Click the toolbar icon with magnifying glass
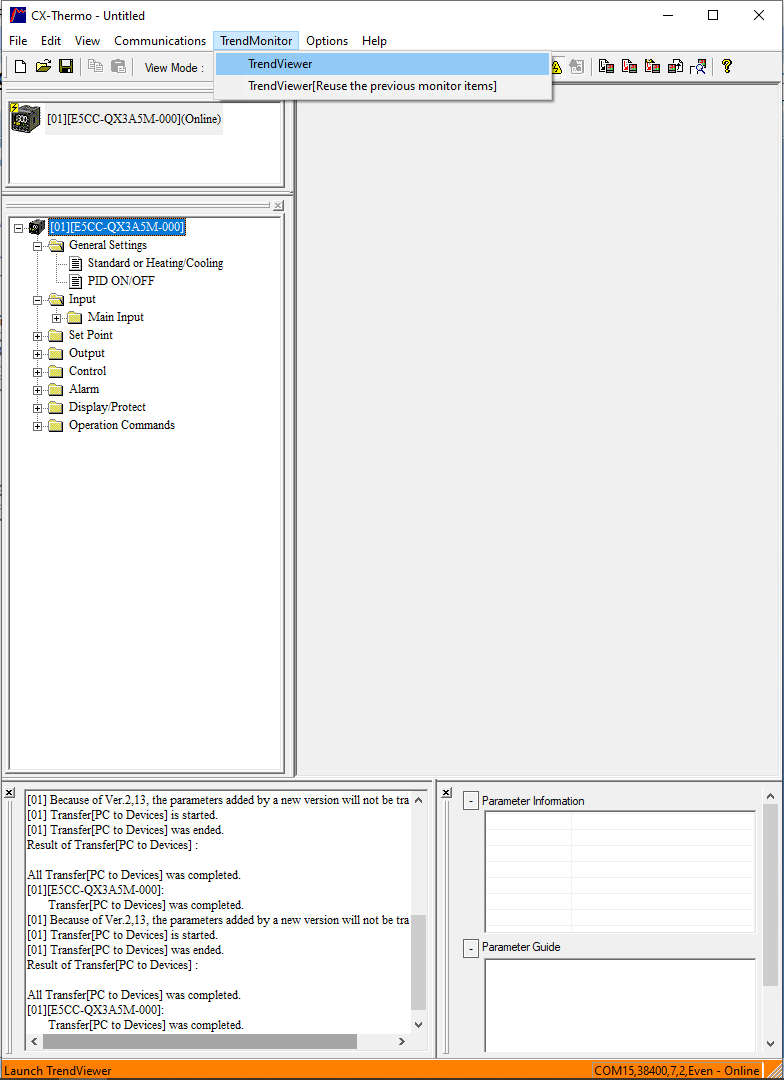Image resolution: width=784 pixels, height=1080 pixels. (x=698, y=67)
